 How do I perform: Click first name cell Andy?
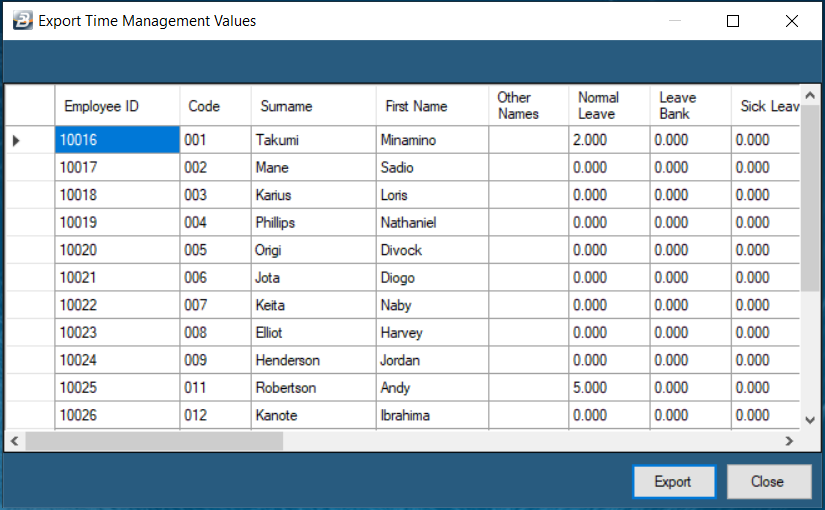click(x=432, y=387)
